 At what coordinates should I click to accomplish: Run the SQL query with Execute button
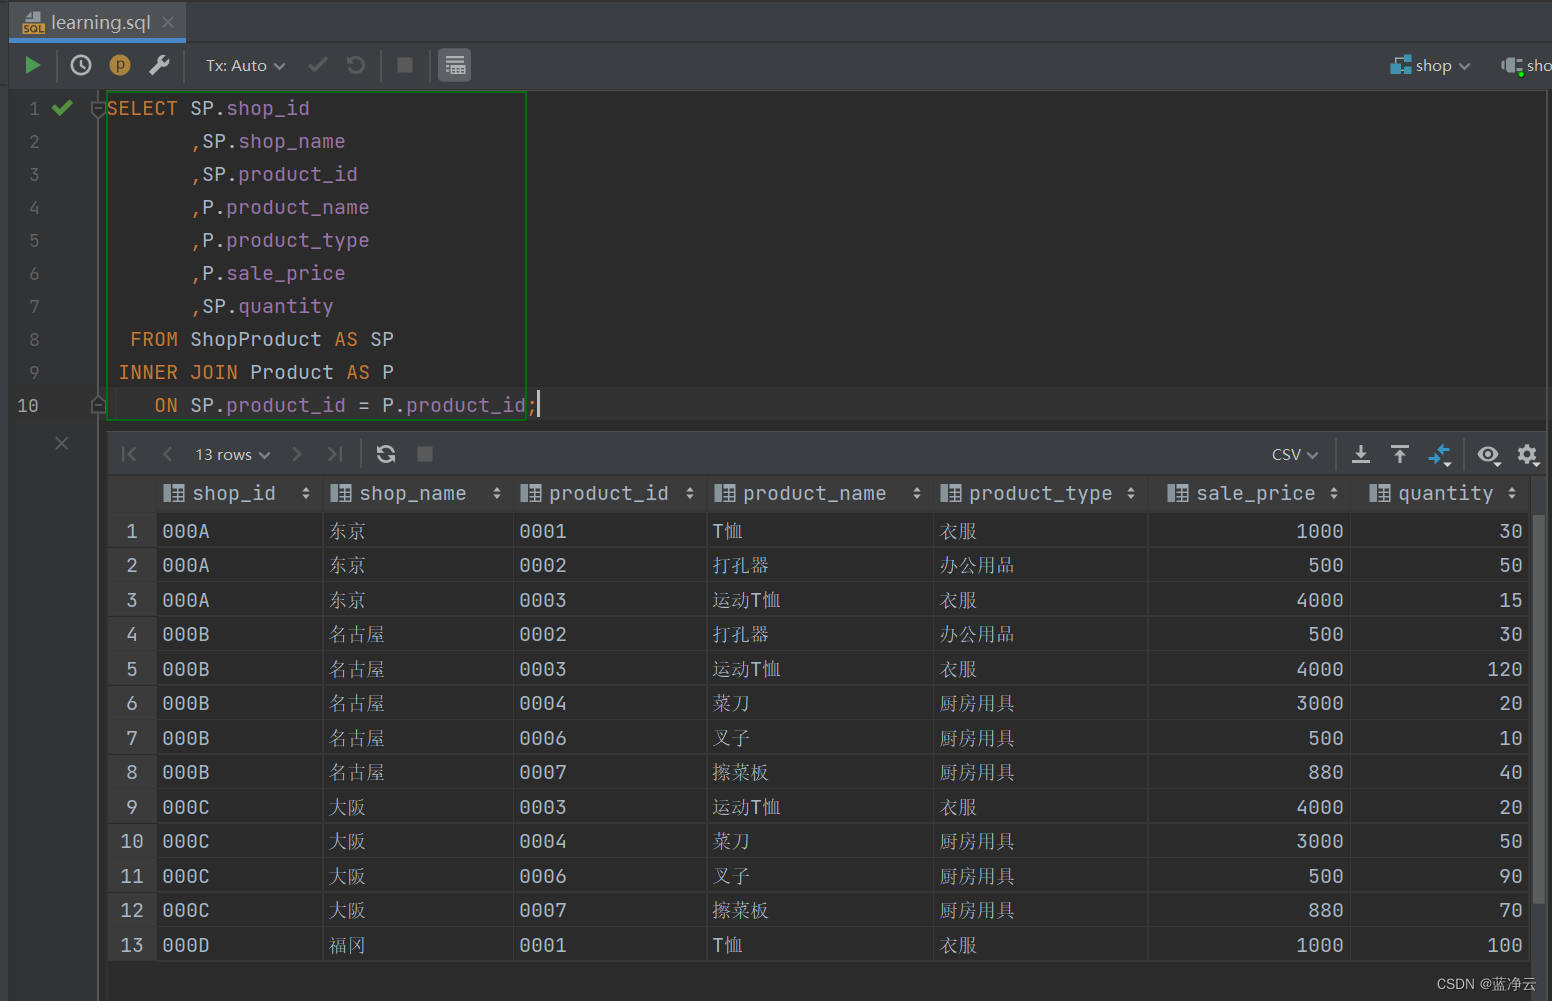(x=32, y=65)
